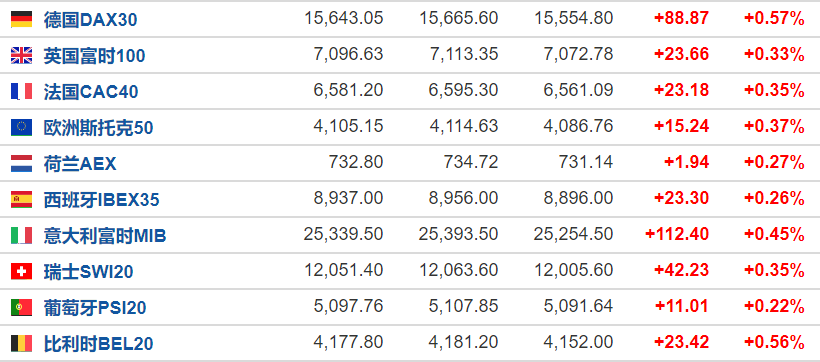820x362 pixels.
Task: Click the Netherlands flag icon
Action: point(21,164)
